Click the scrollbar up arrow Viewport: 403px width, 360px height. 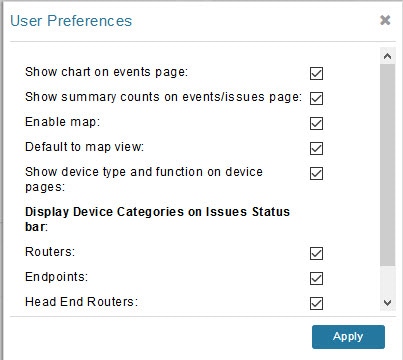coord(387,56)
